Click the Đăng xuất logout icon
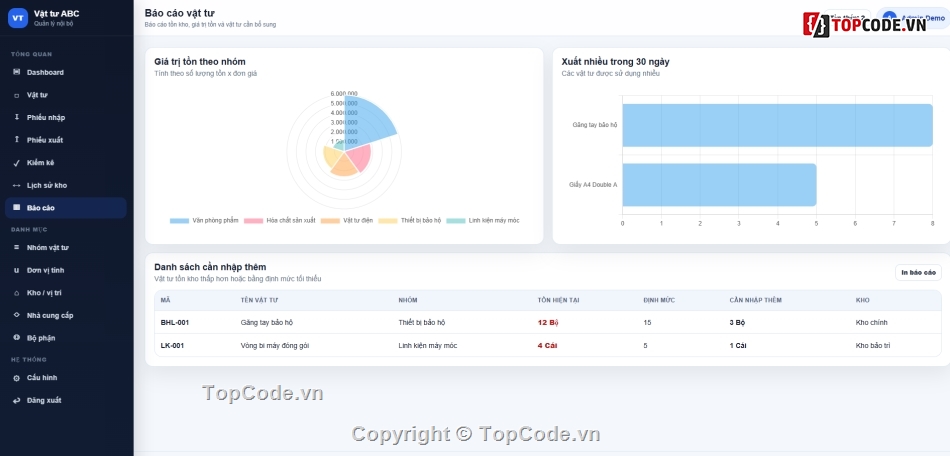The image size is (950, 456). (16, 400)
